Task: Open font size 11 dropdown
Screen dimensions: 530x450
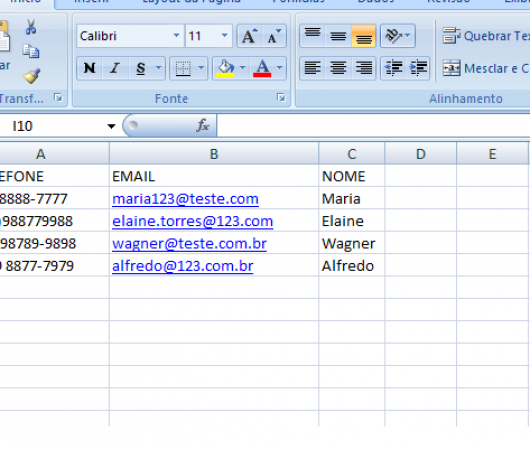Action: 224,35
